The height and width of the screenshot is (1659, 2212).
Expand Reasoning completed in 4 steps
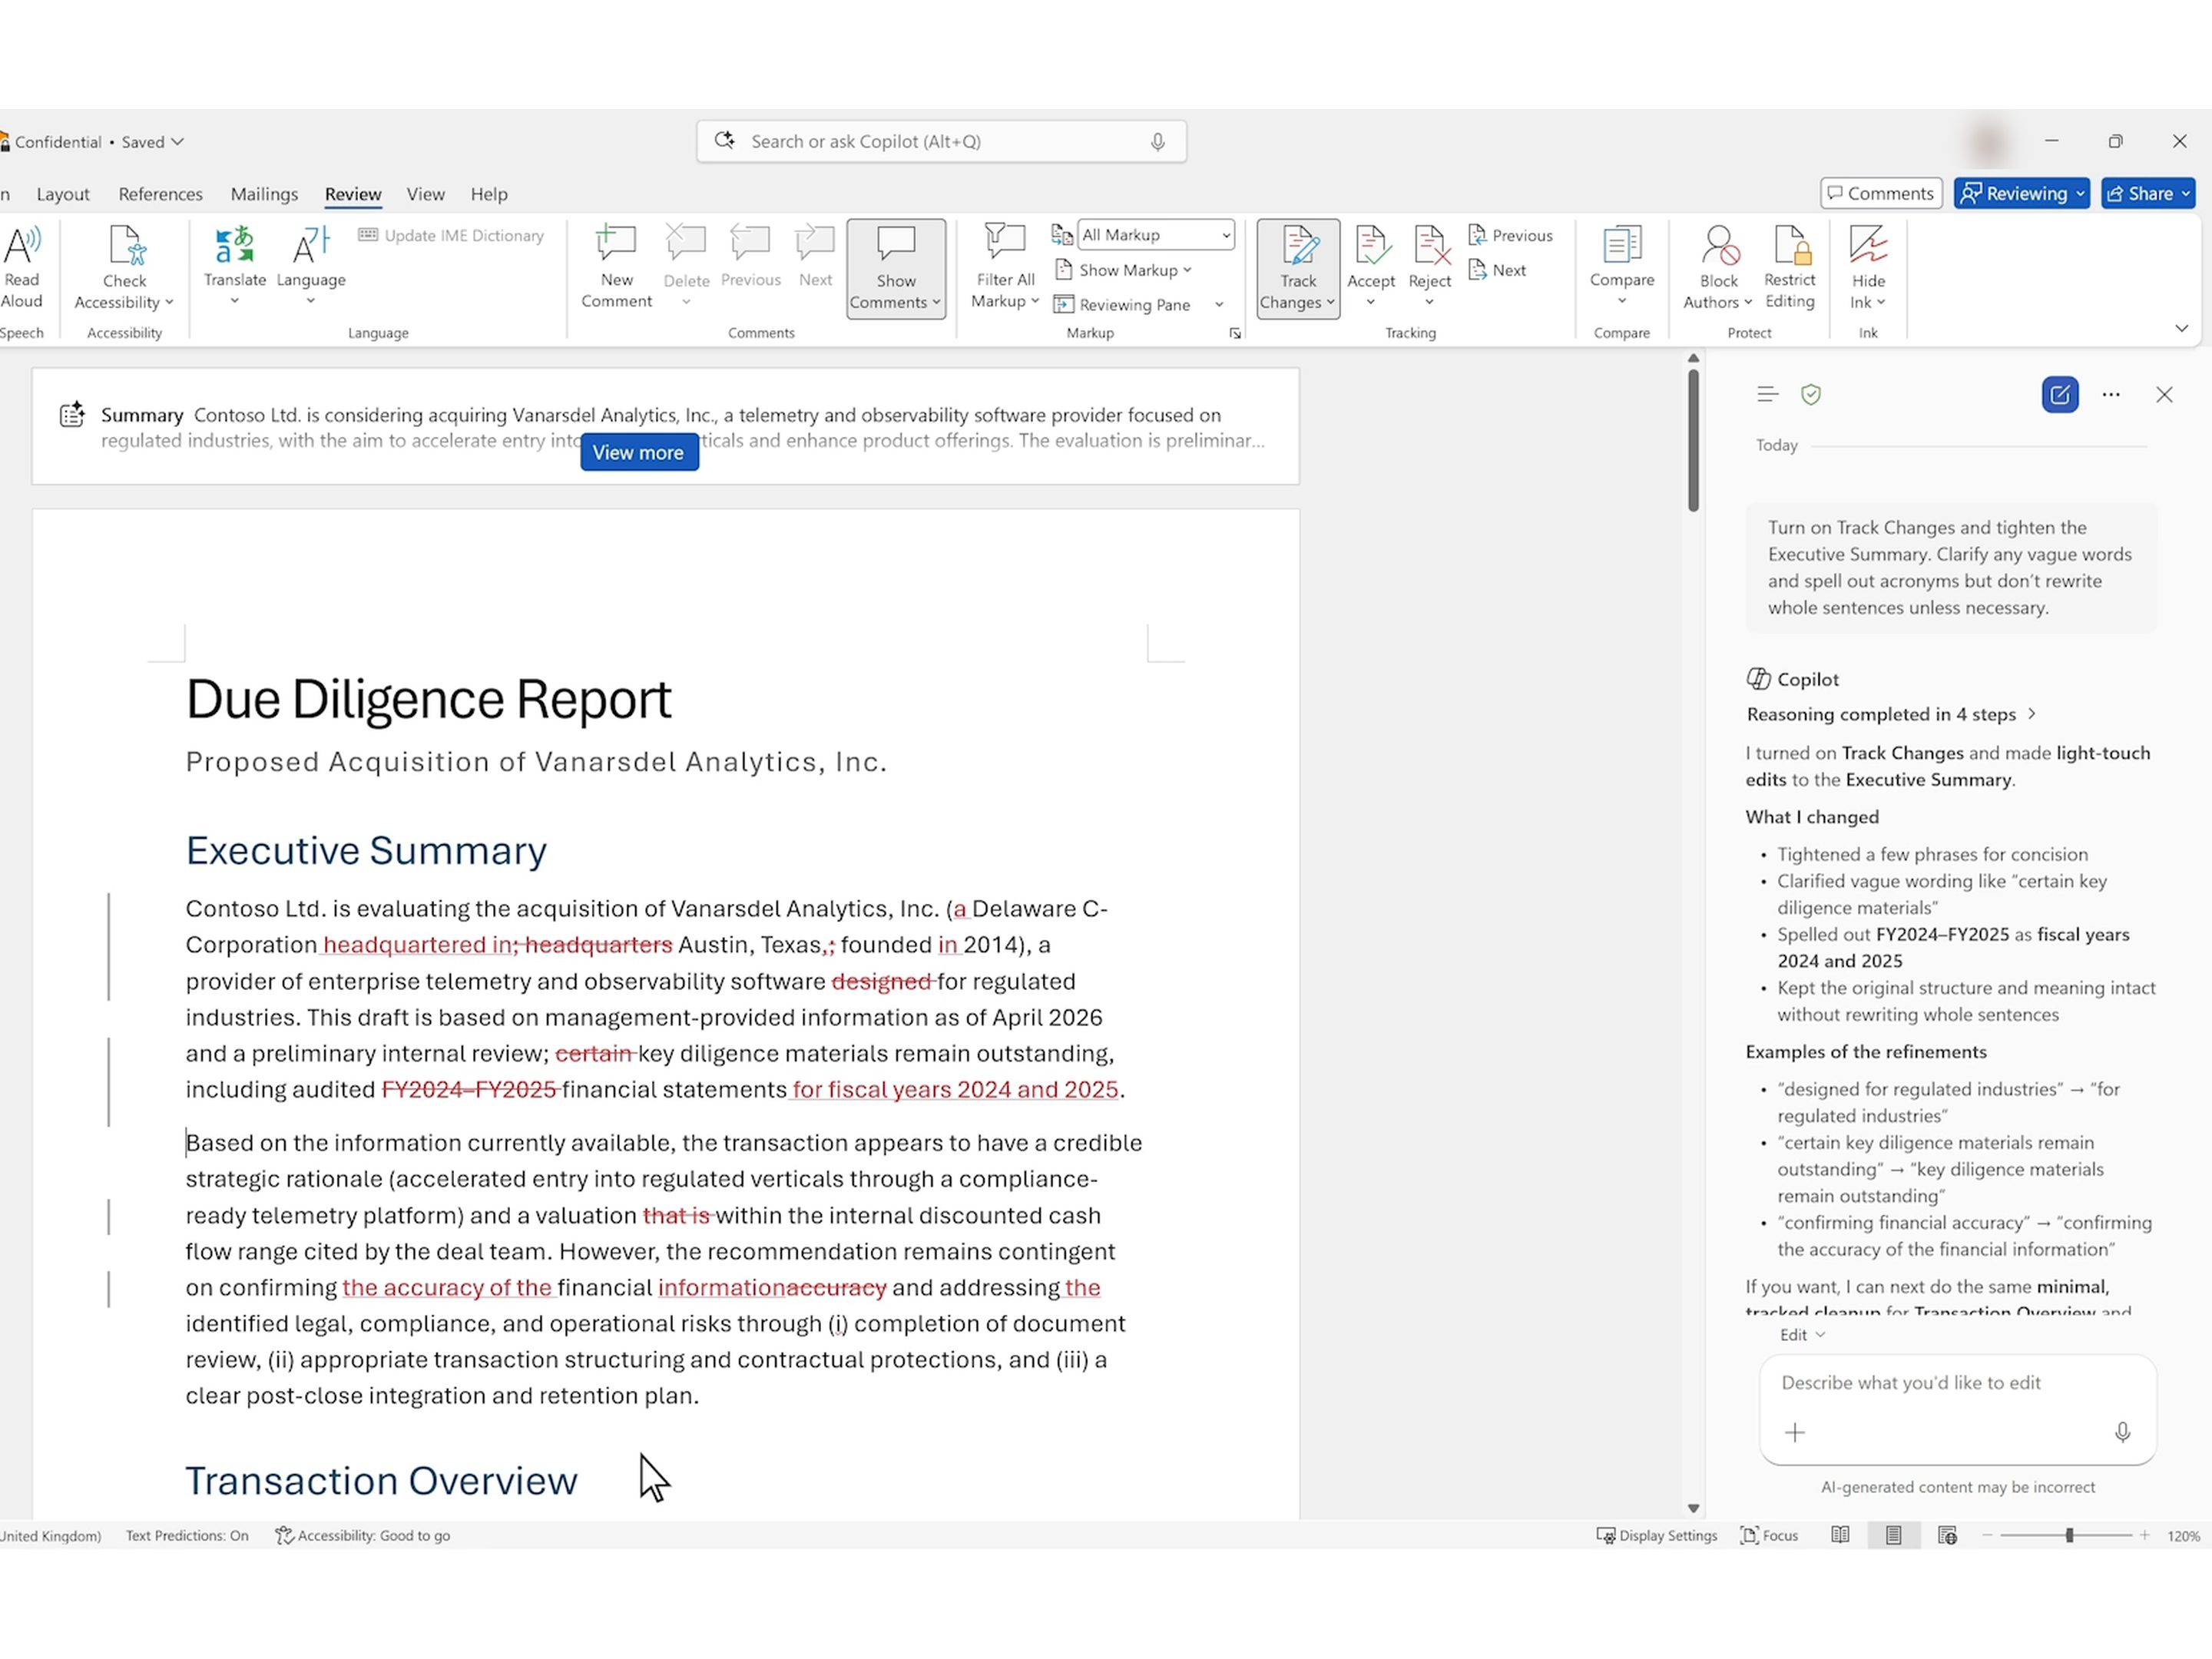(1890, 714)
